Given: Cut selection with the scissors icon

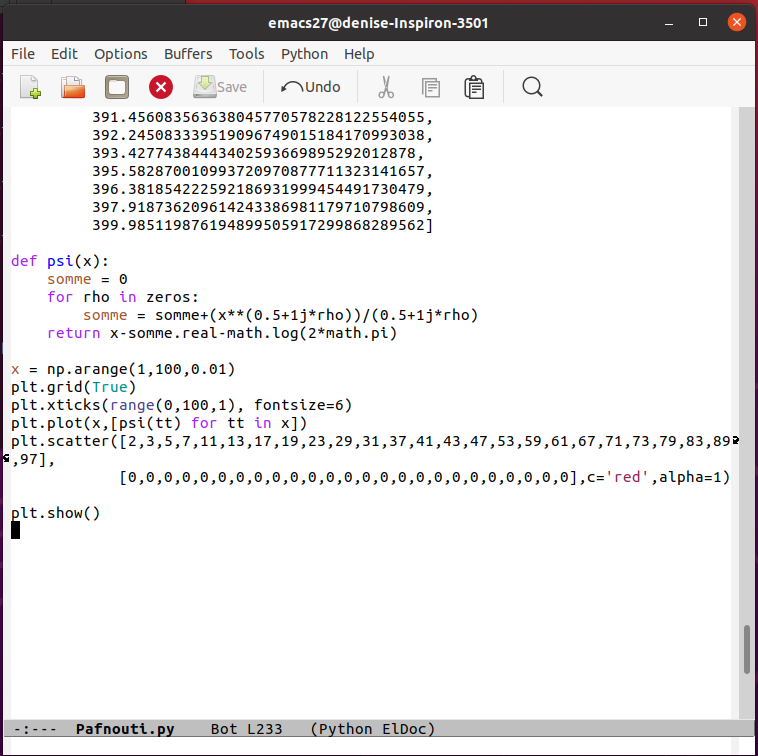Looking at the screenshot, I should click(387, 87).
